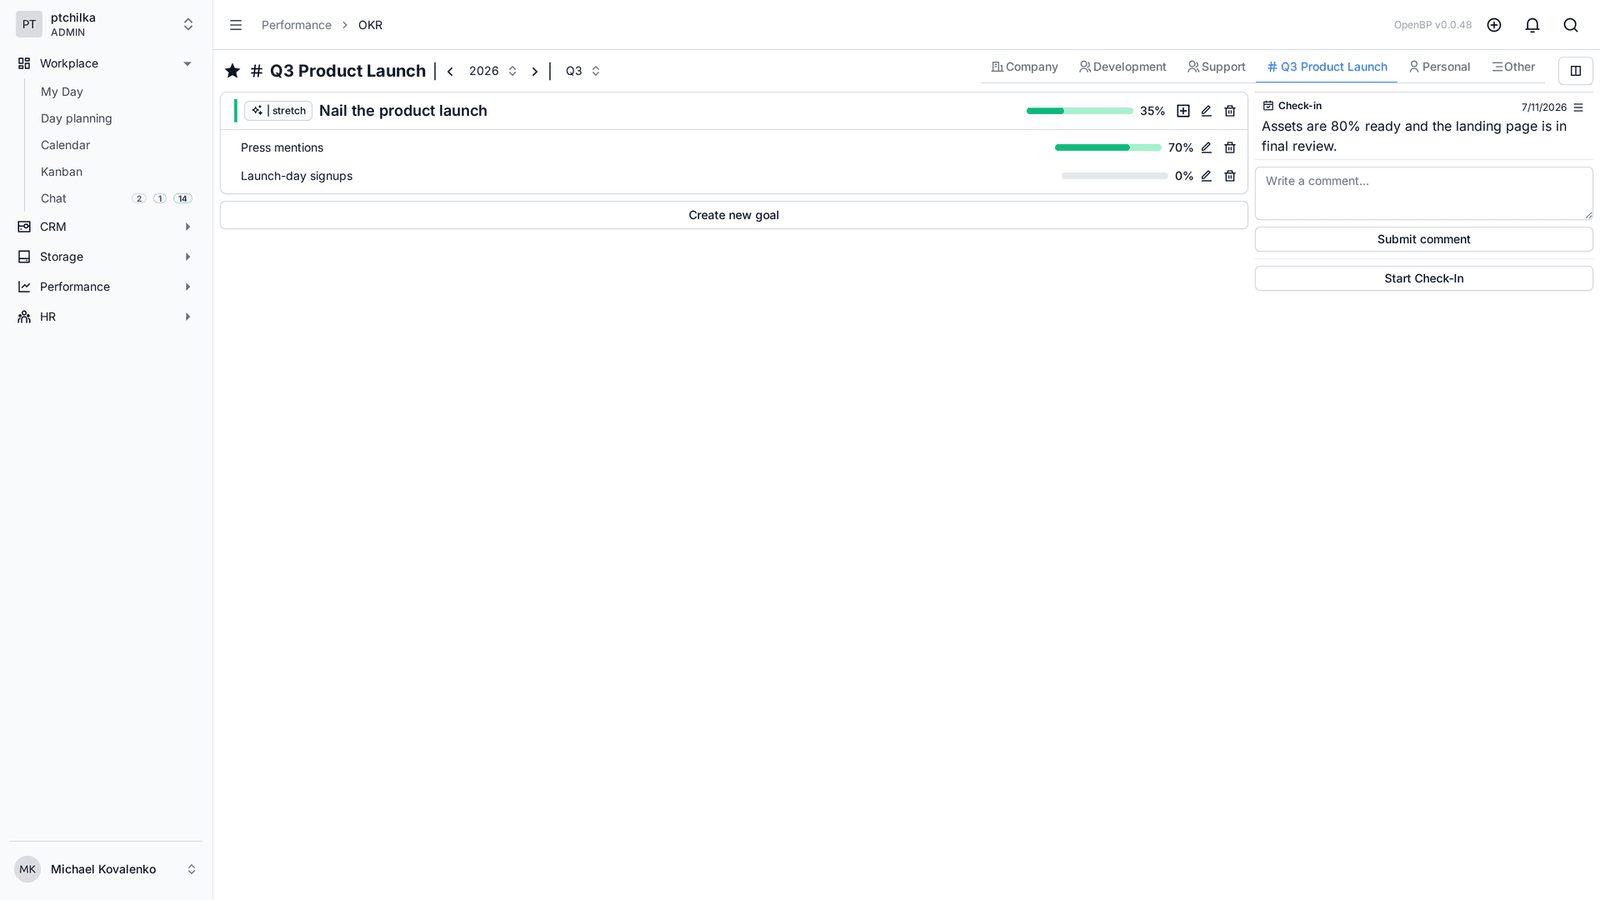
Task: Open My Day in sidebar
Action: [x=62, y=92]
